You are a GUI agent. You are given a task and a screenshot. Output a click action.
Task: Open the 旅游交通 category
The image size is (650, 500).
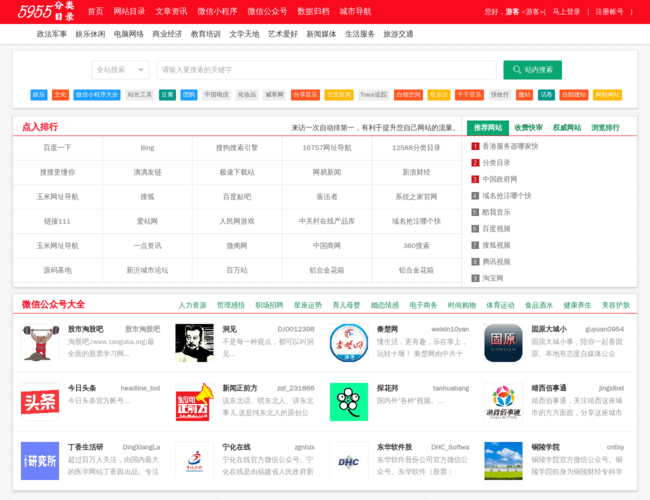pyautogui.click(x=398, y=34)
